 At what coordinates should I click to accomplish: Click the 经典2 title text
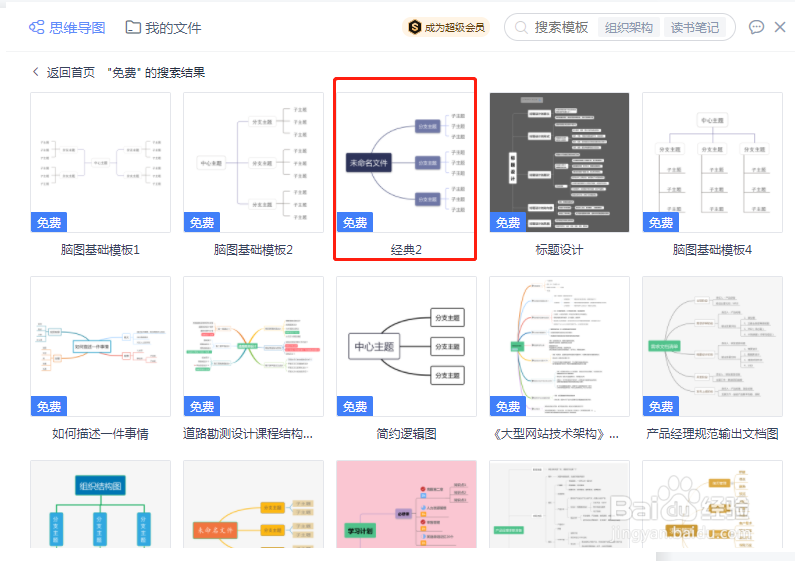[406, 250]
